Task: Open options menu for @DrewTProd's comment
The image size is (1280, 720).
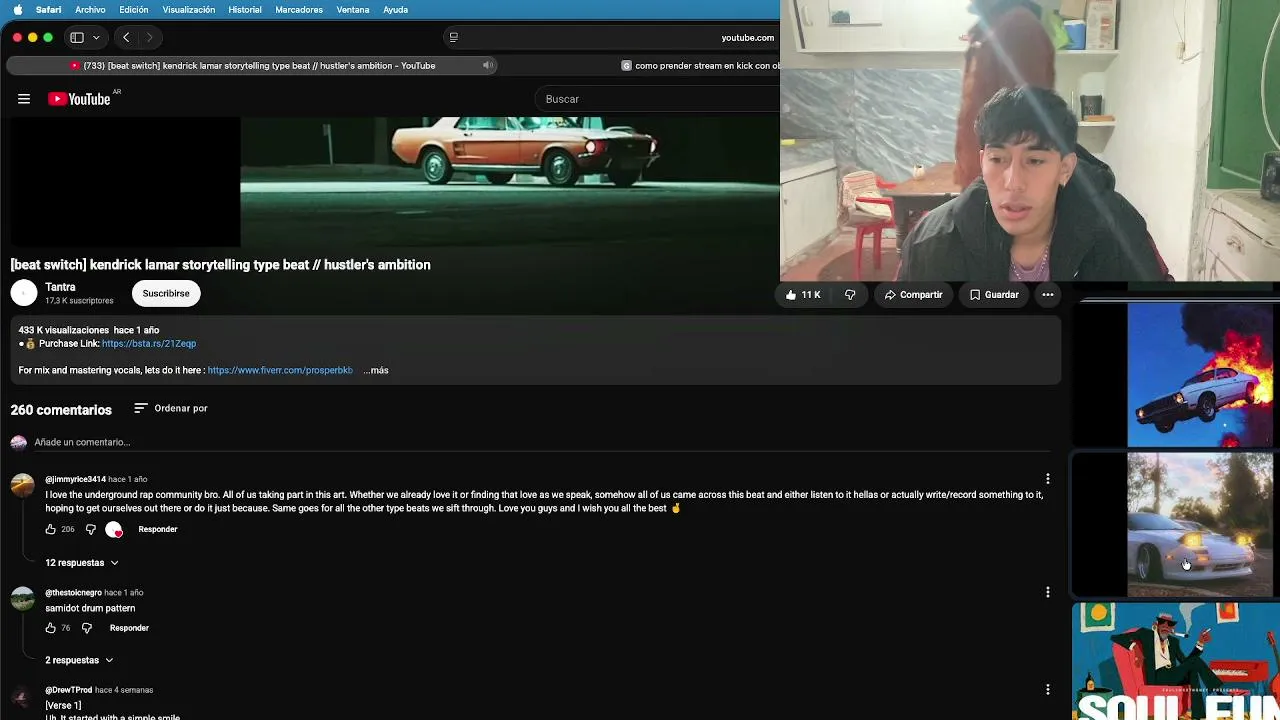Action: (x=1047, y=689)
